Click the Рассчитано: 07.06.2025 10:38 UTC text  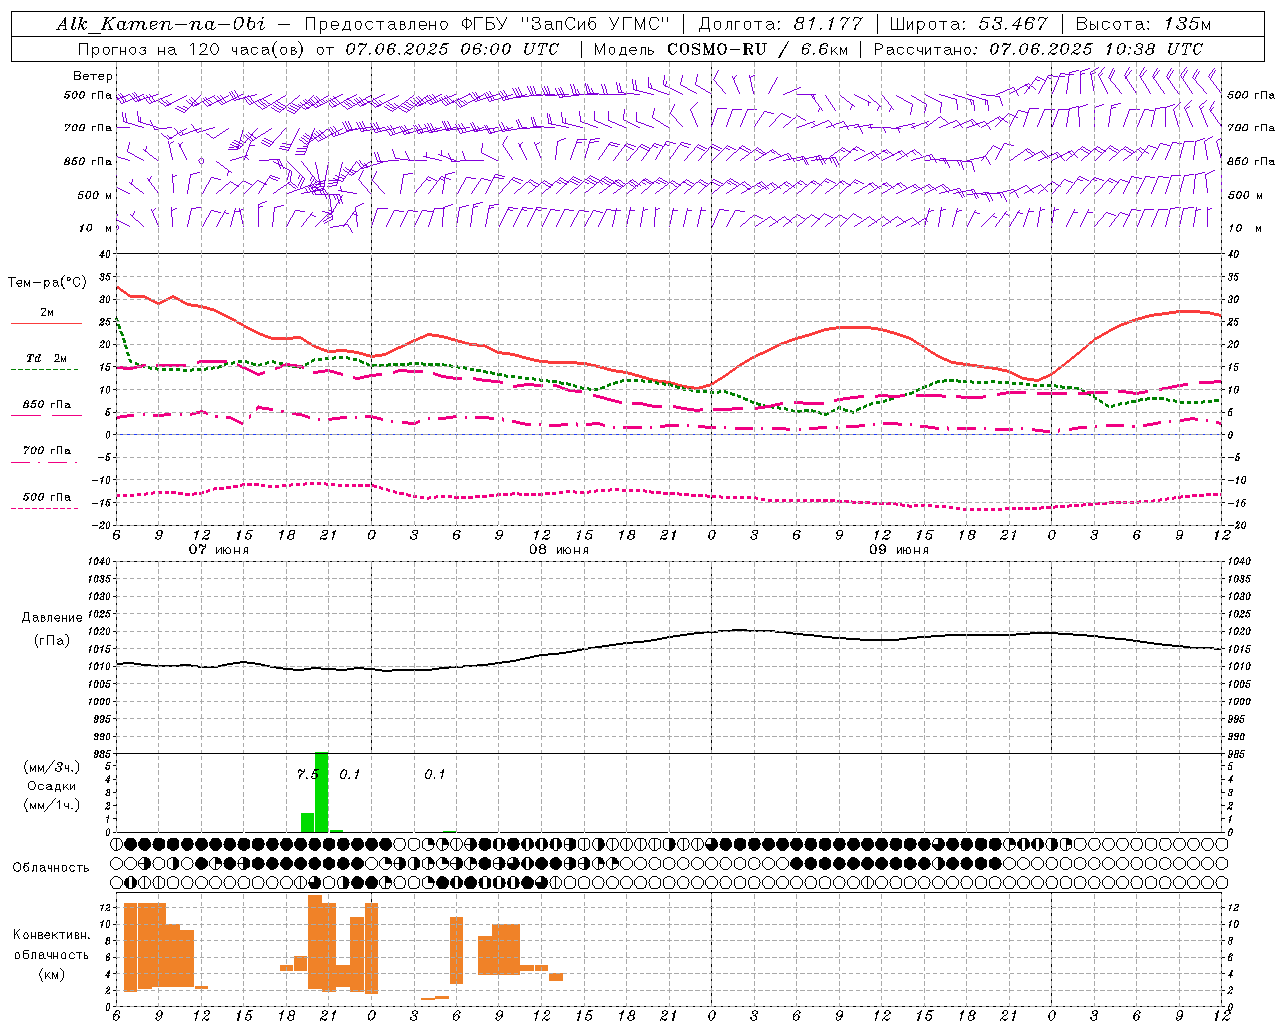pos(1038,49)
